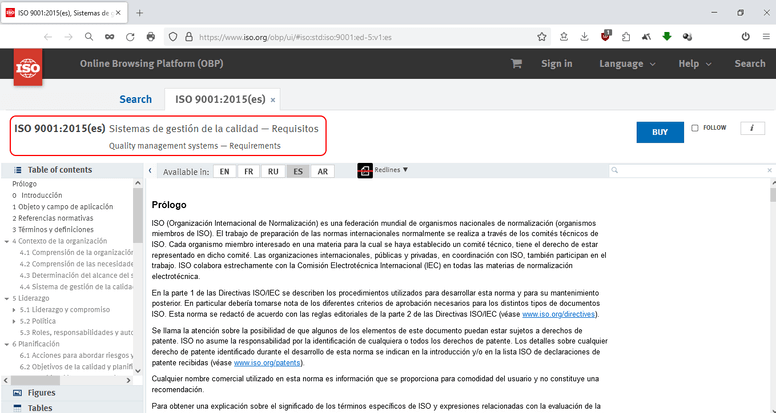The image size is (776, 413).
Task: Open 0 Introducción in contents
Action: 37,195
